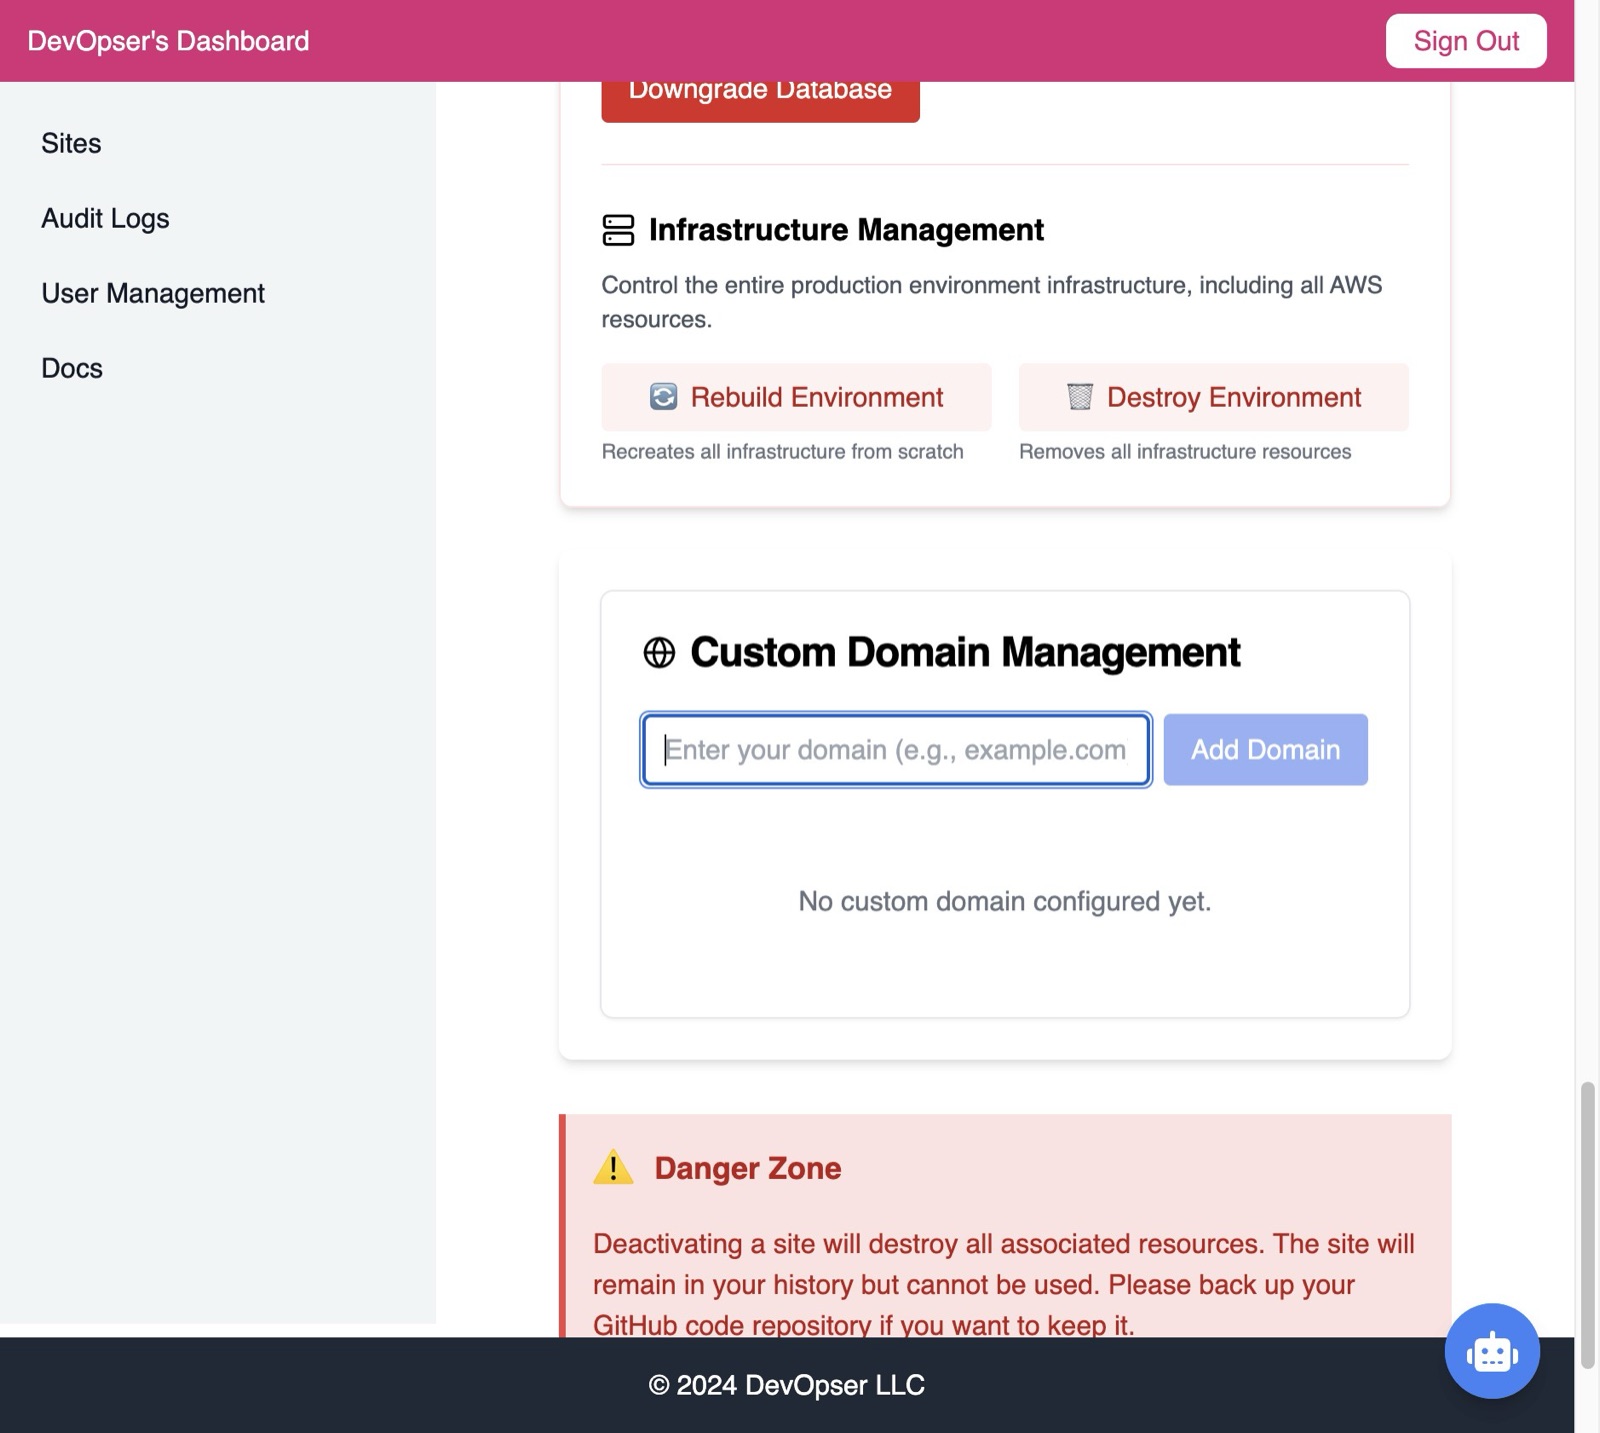This screenshot has height=1433, width=1600.
Task: Click the Destroy Environment button
Action: (x=1213, y=397)
